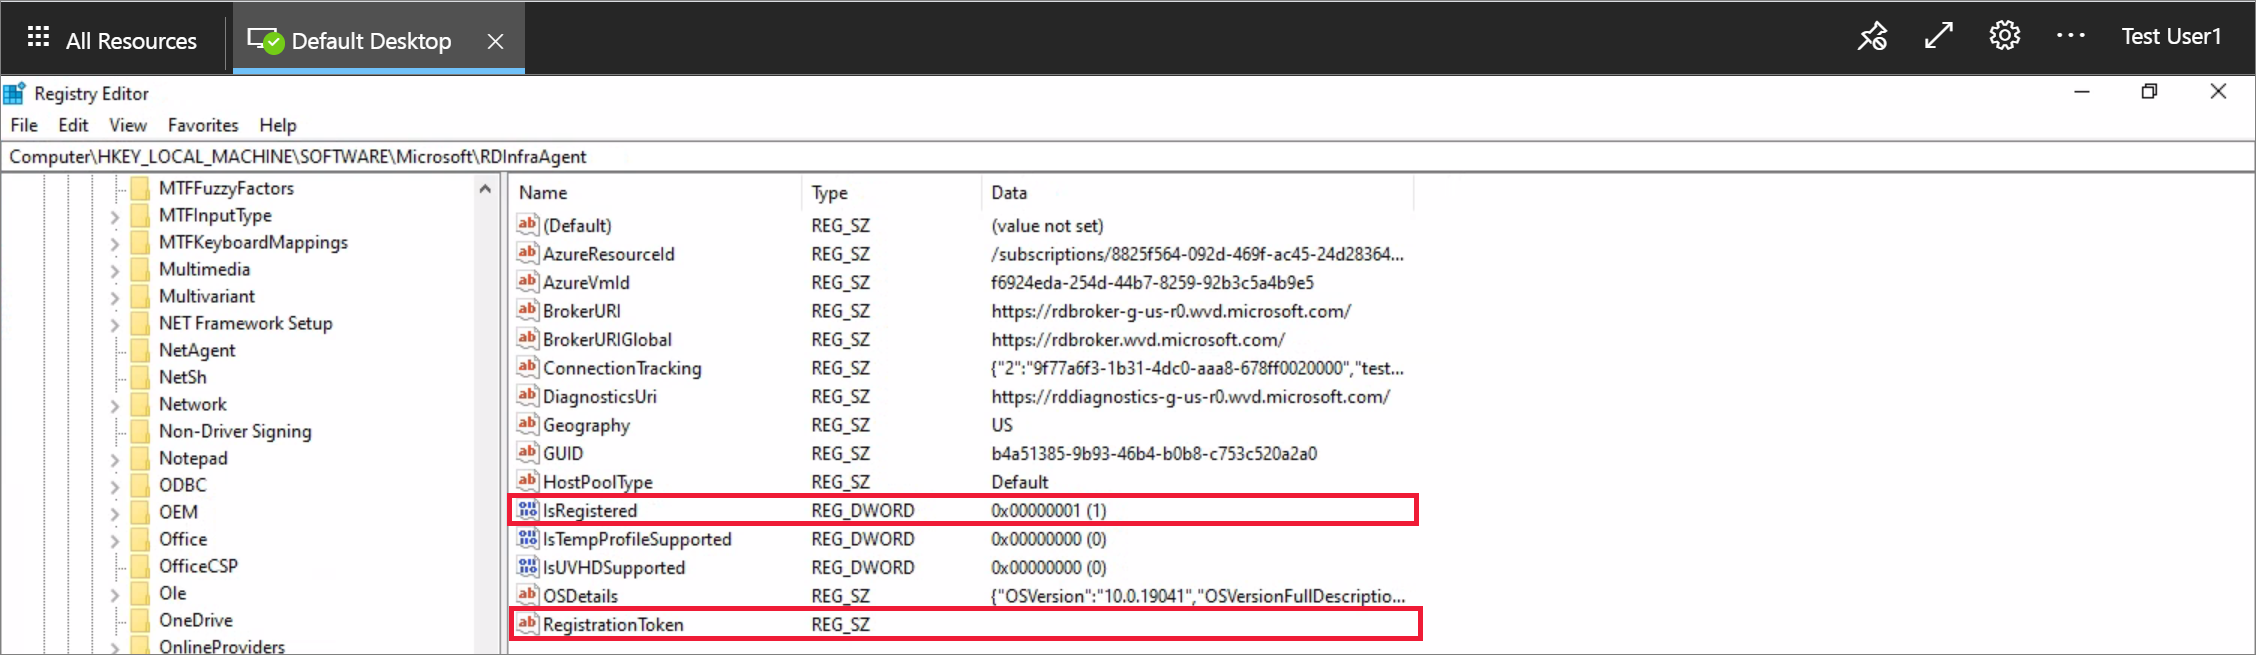Click the Registry Editor app icon
Screen dimensions: 2256x655
[x=14, y=93]
